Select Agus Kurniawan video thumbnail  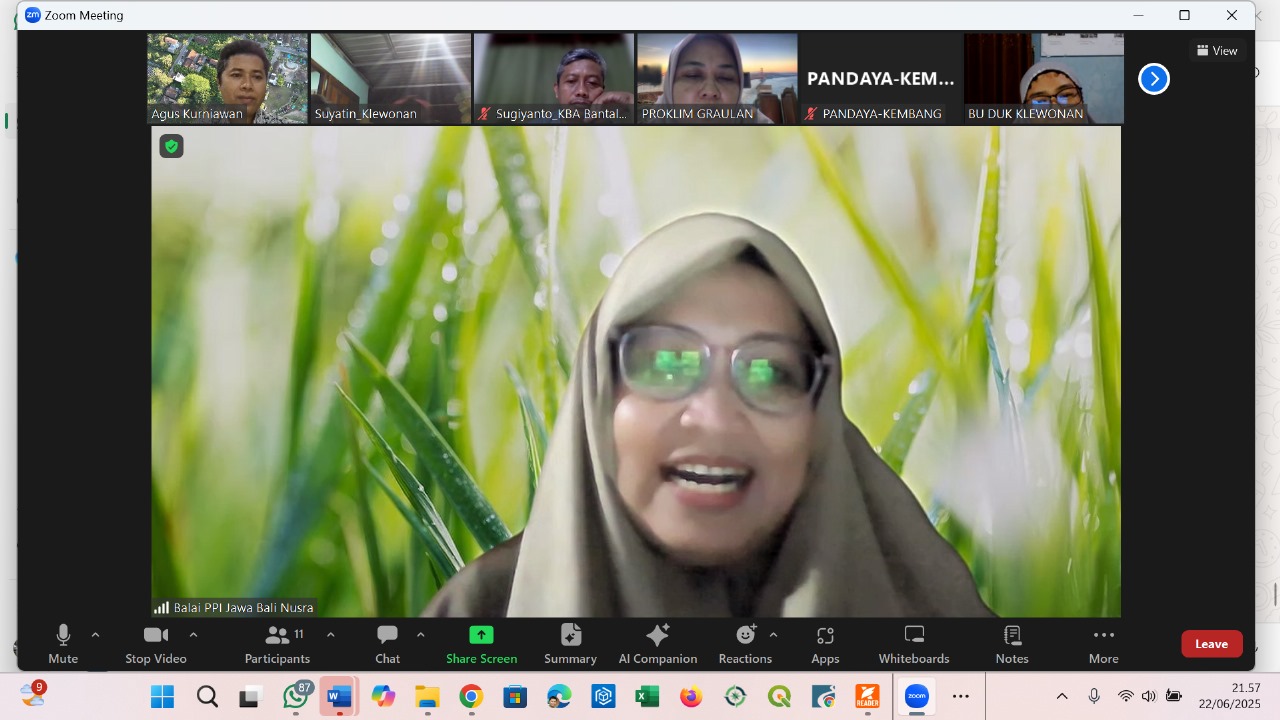pos(227,78)
